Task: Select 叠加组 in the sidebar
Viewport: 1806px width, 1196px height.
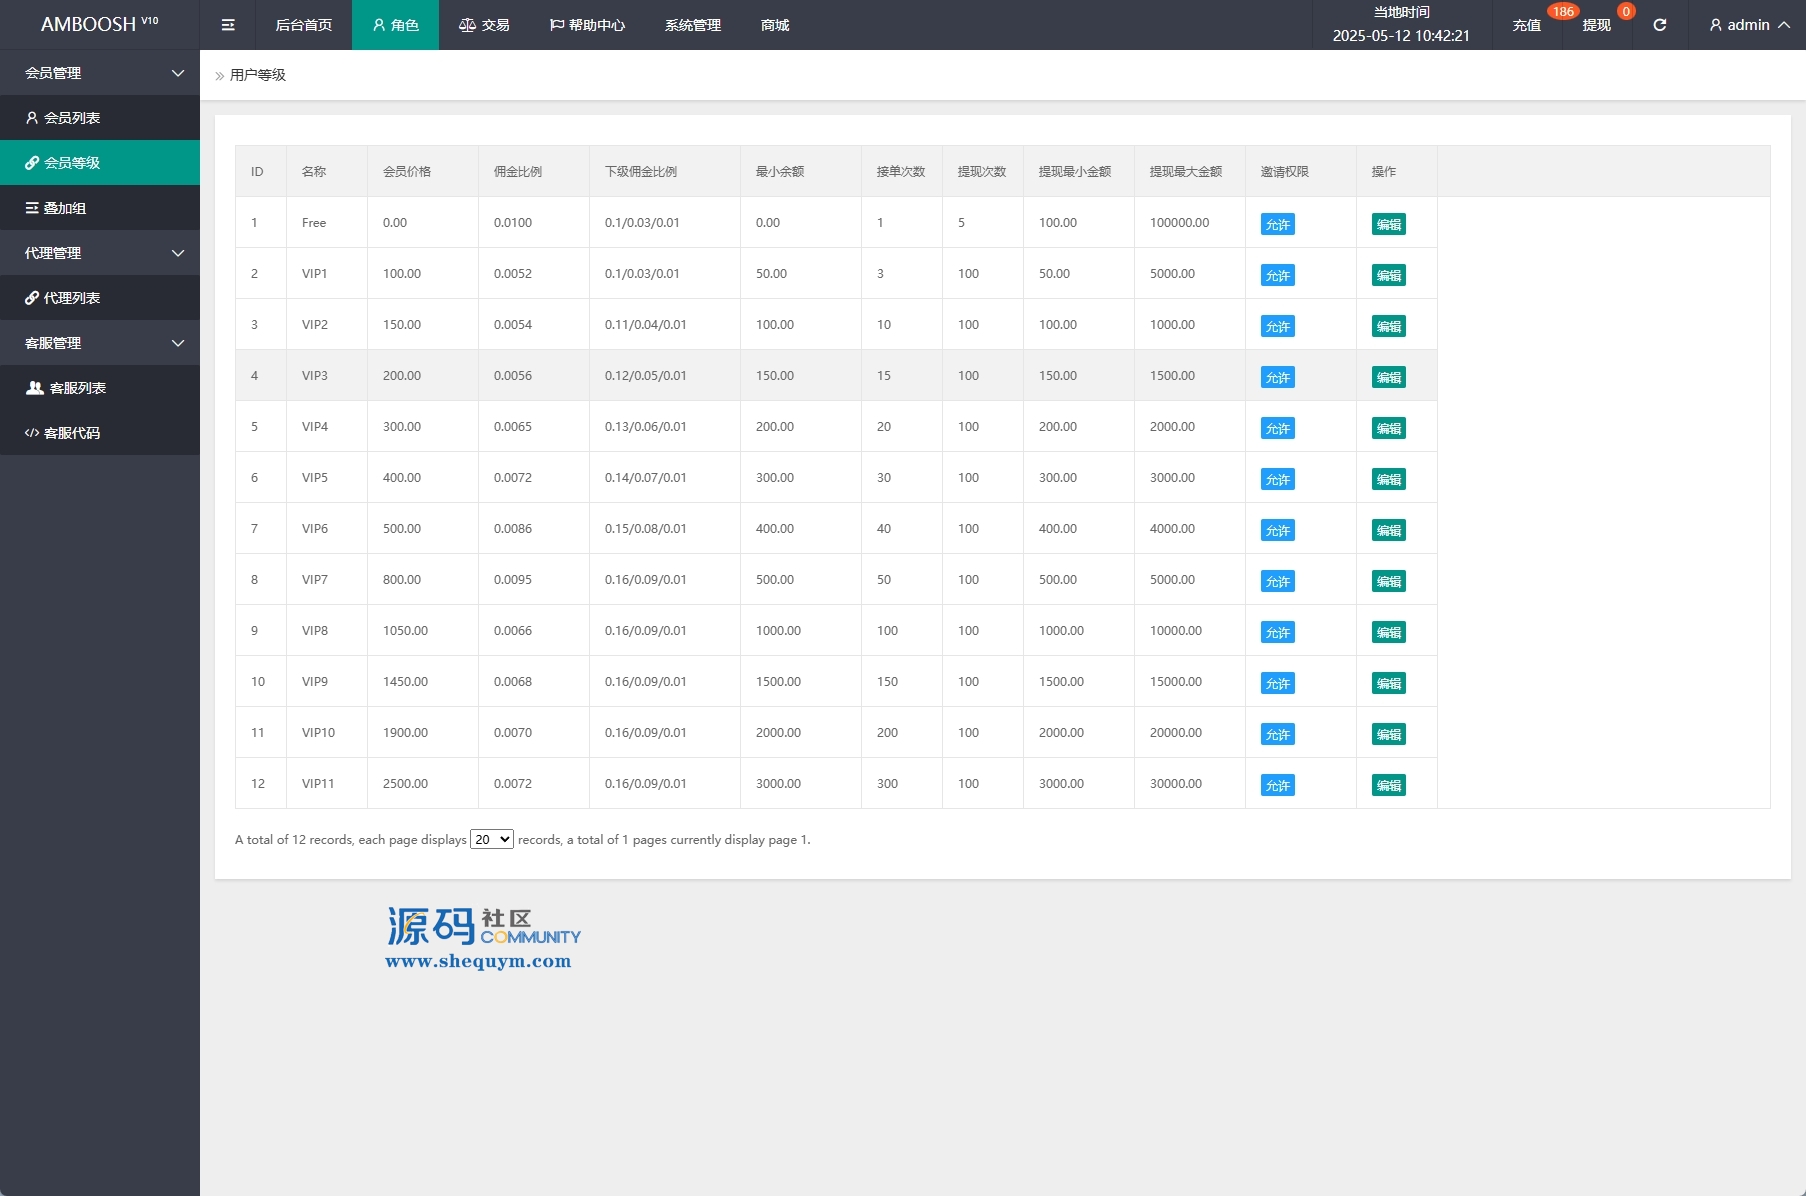Action: click(x=65, y=208)
